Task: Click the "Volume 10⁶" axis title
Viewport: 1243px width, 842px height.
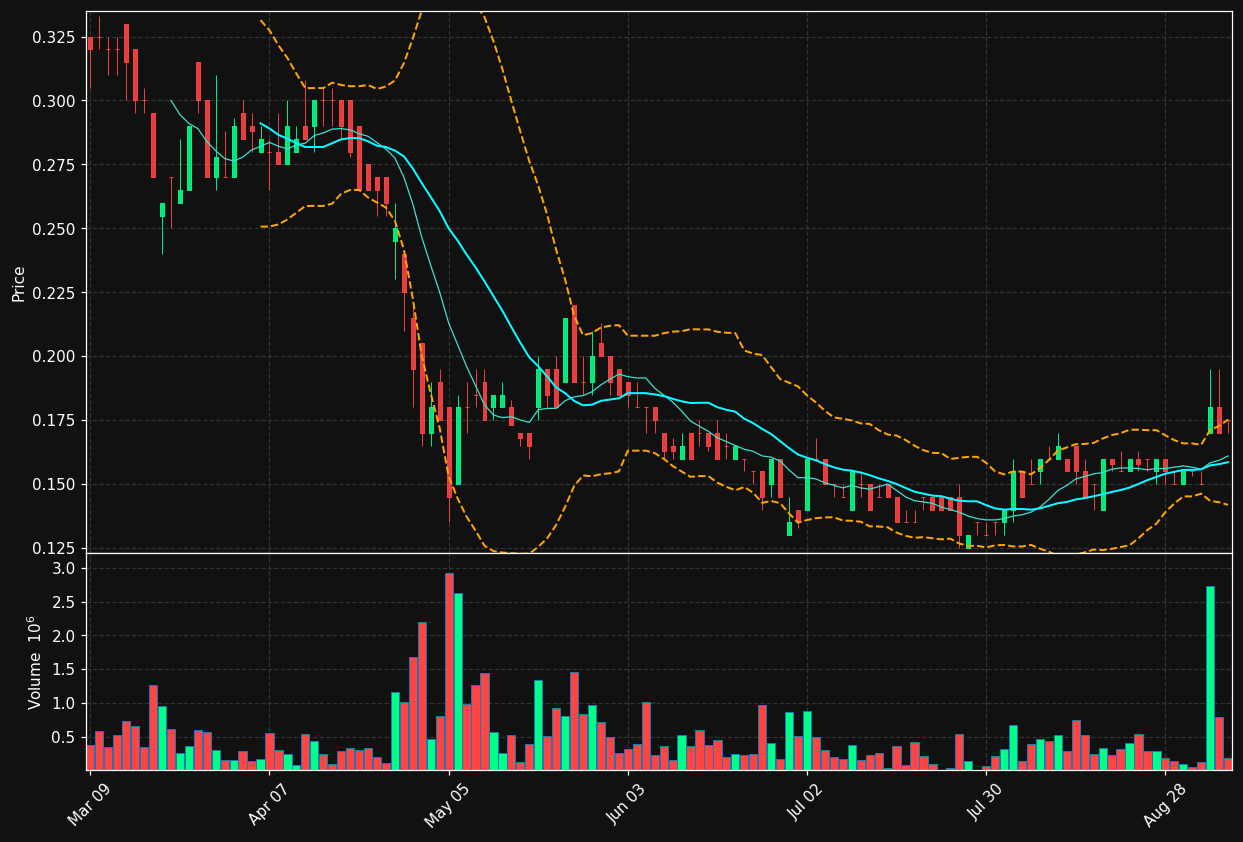Action: [35, 662]
